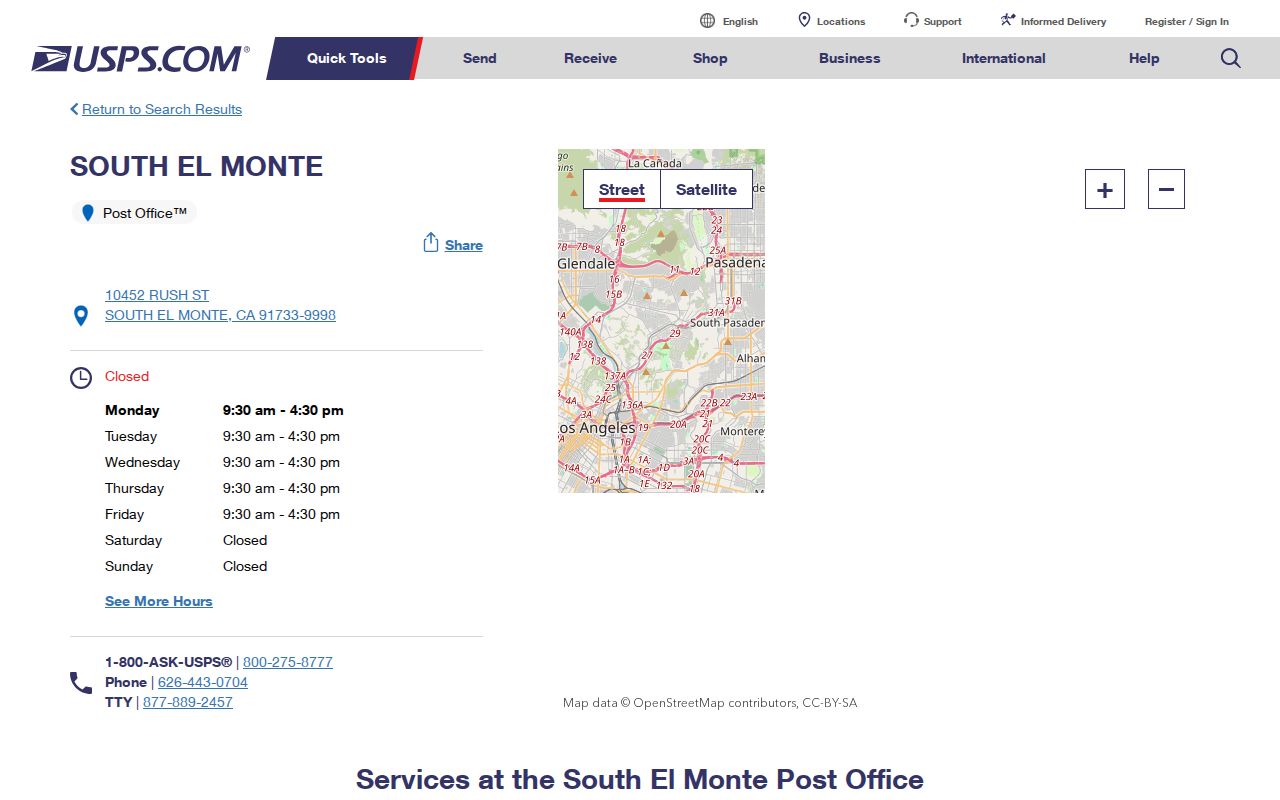1280x800 pixels.
Task: Click the red Closed status text
Action: click(x=127, y=376)
